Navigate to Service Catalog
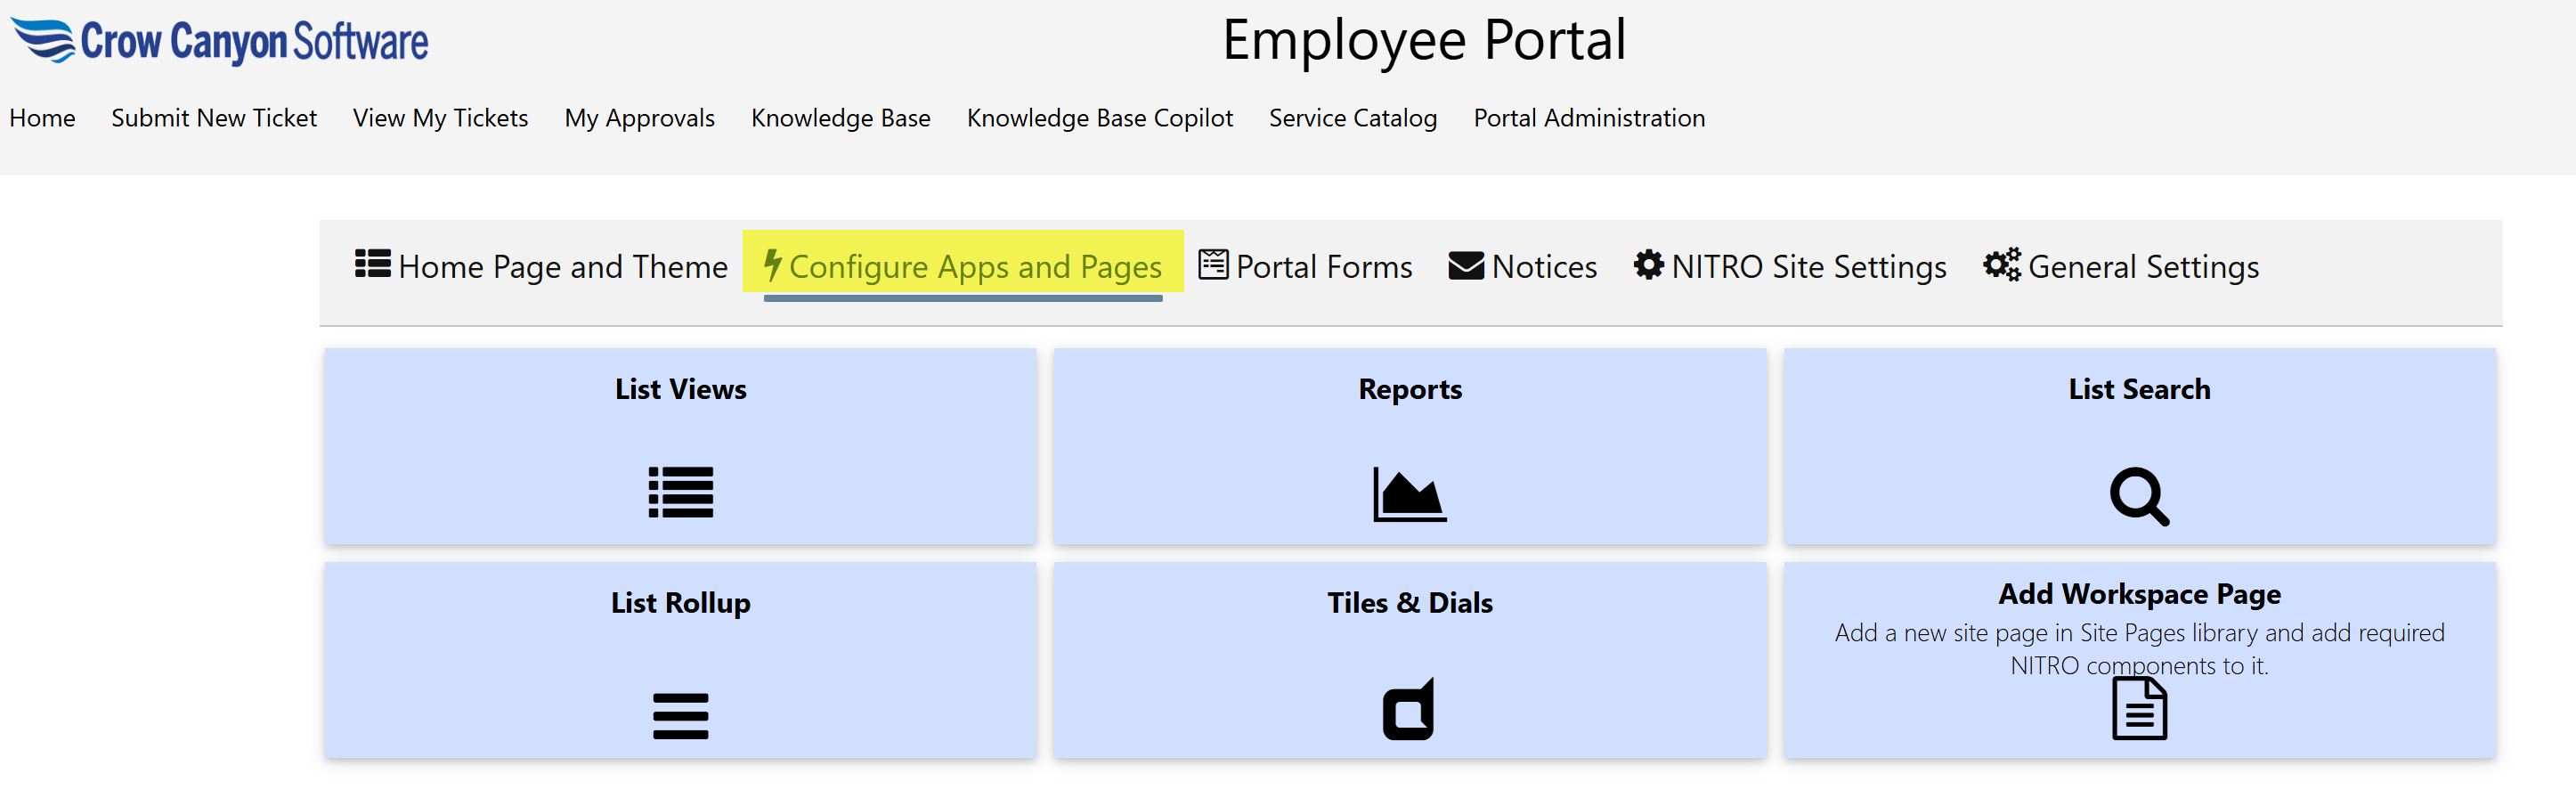 click(1352, 118)
